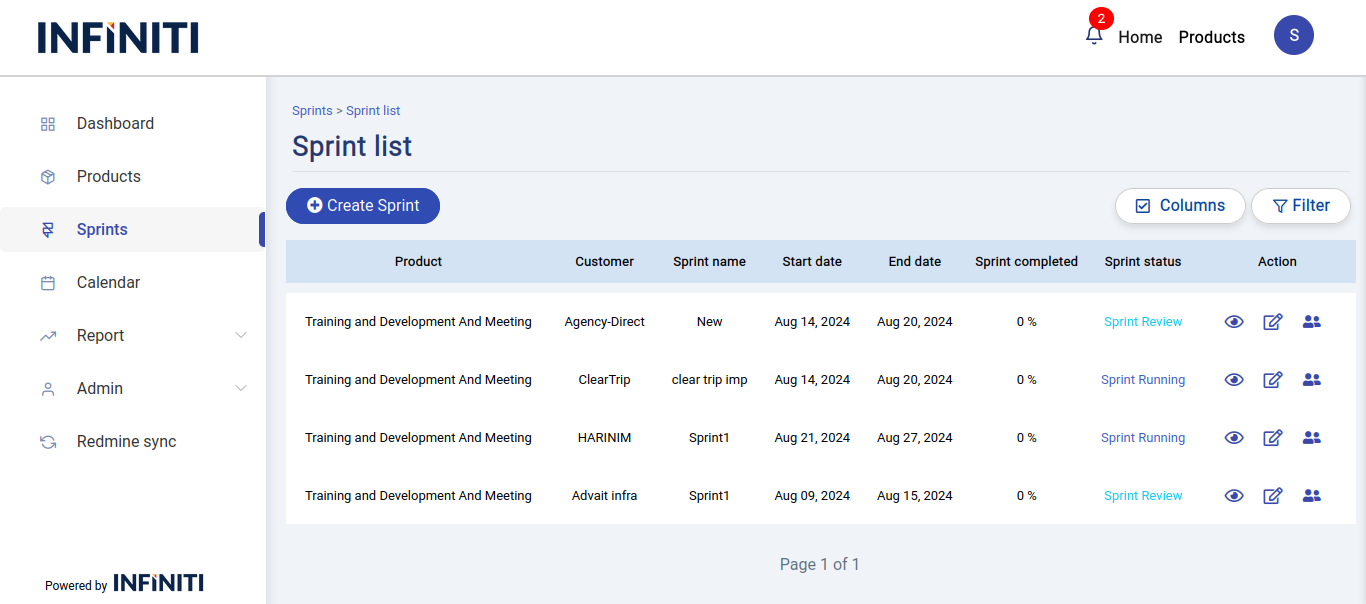1366x604 pixels.
Task: Open the notifications bell icon
Action: click(1094, 35)
